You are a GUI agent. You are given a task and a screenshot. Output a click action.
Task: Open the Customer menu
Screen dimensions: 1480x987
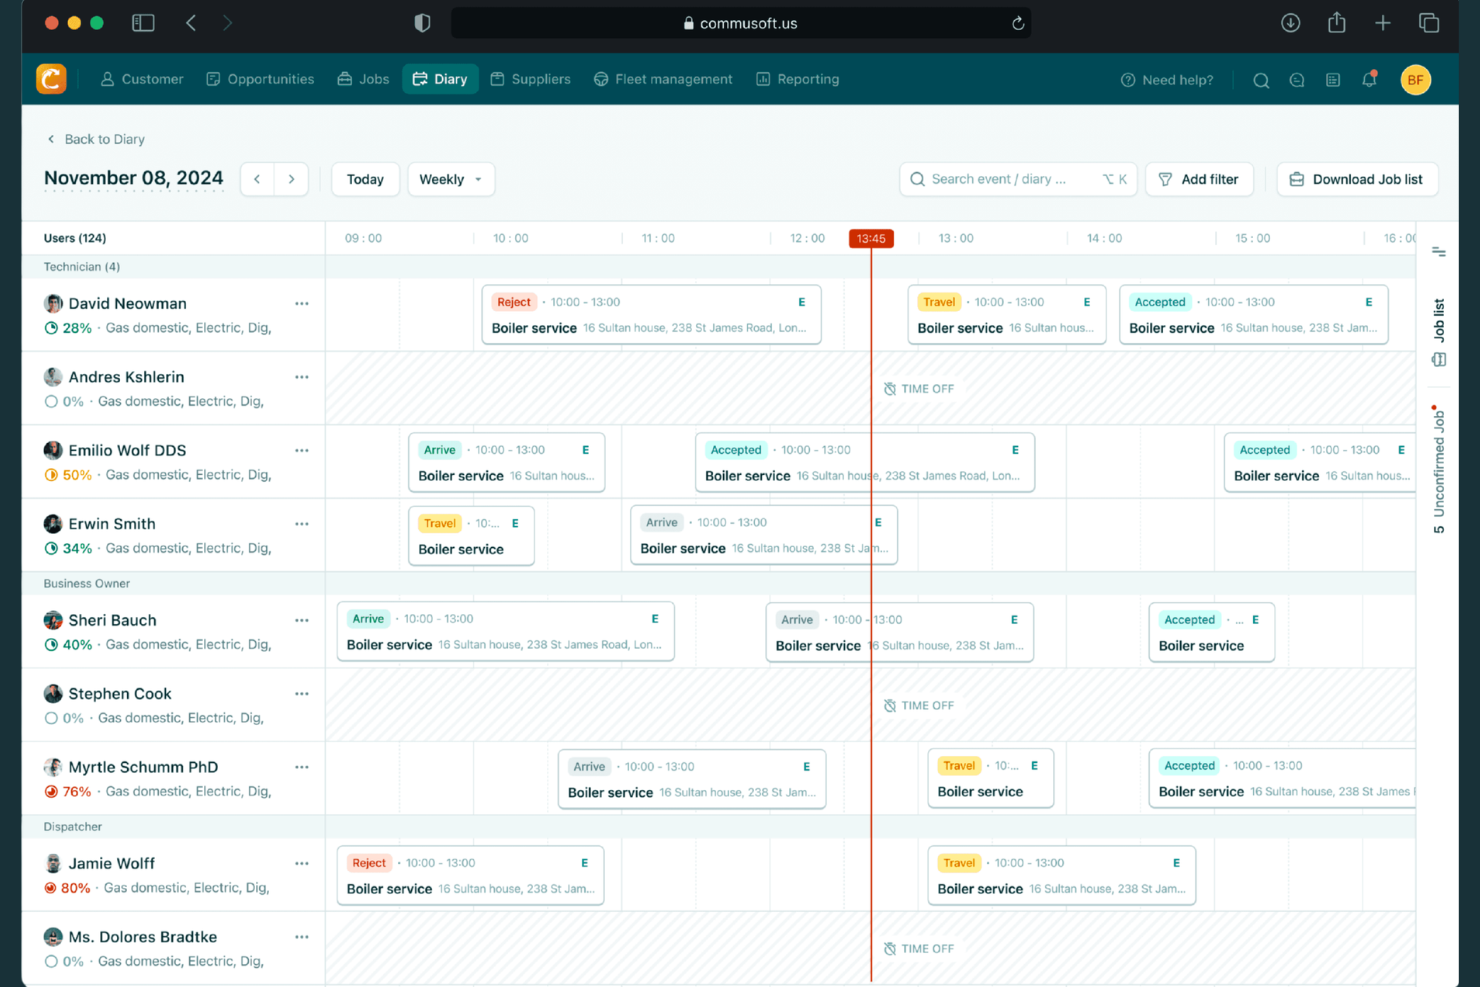(x=142, y=79)
